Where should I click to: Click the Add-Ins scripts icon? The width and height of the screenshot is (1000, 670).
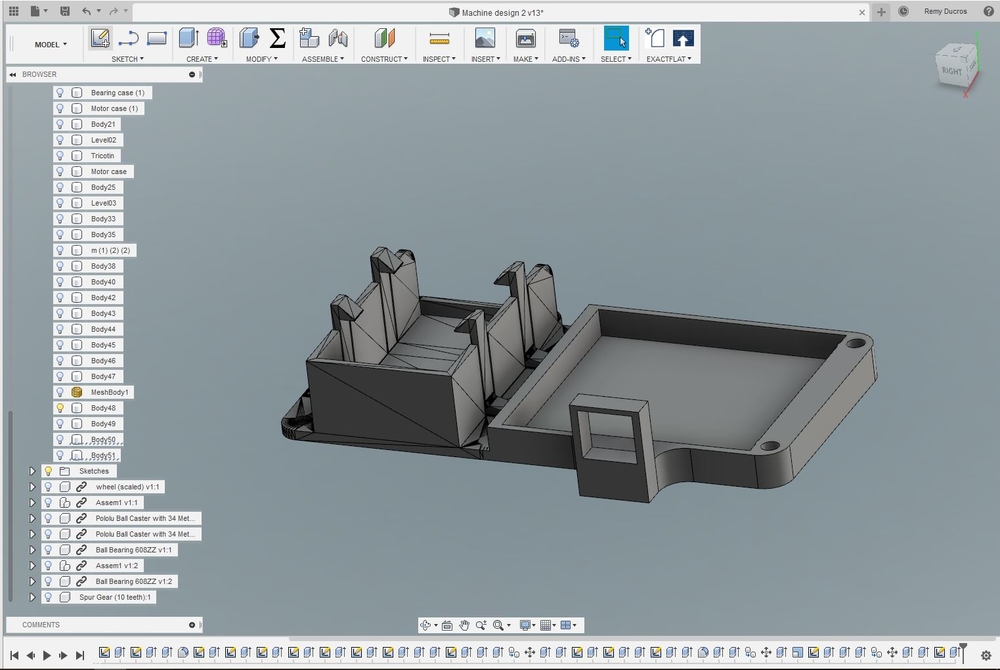coord(568,38)
